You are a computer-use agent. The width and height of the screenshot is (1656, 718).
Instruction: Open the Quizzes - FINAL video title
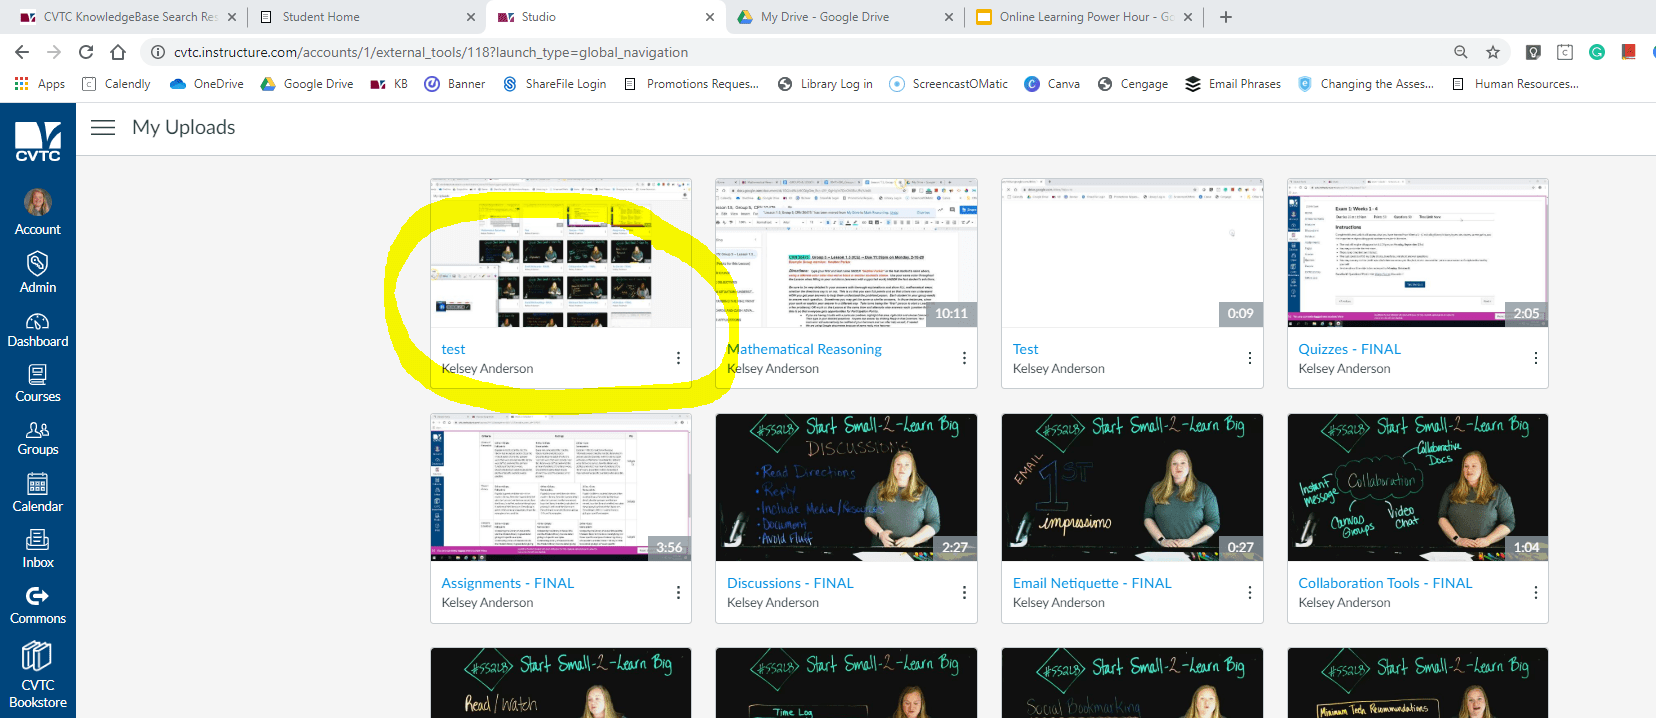point(1349,349)
